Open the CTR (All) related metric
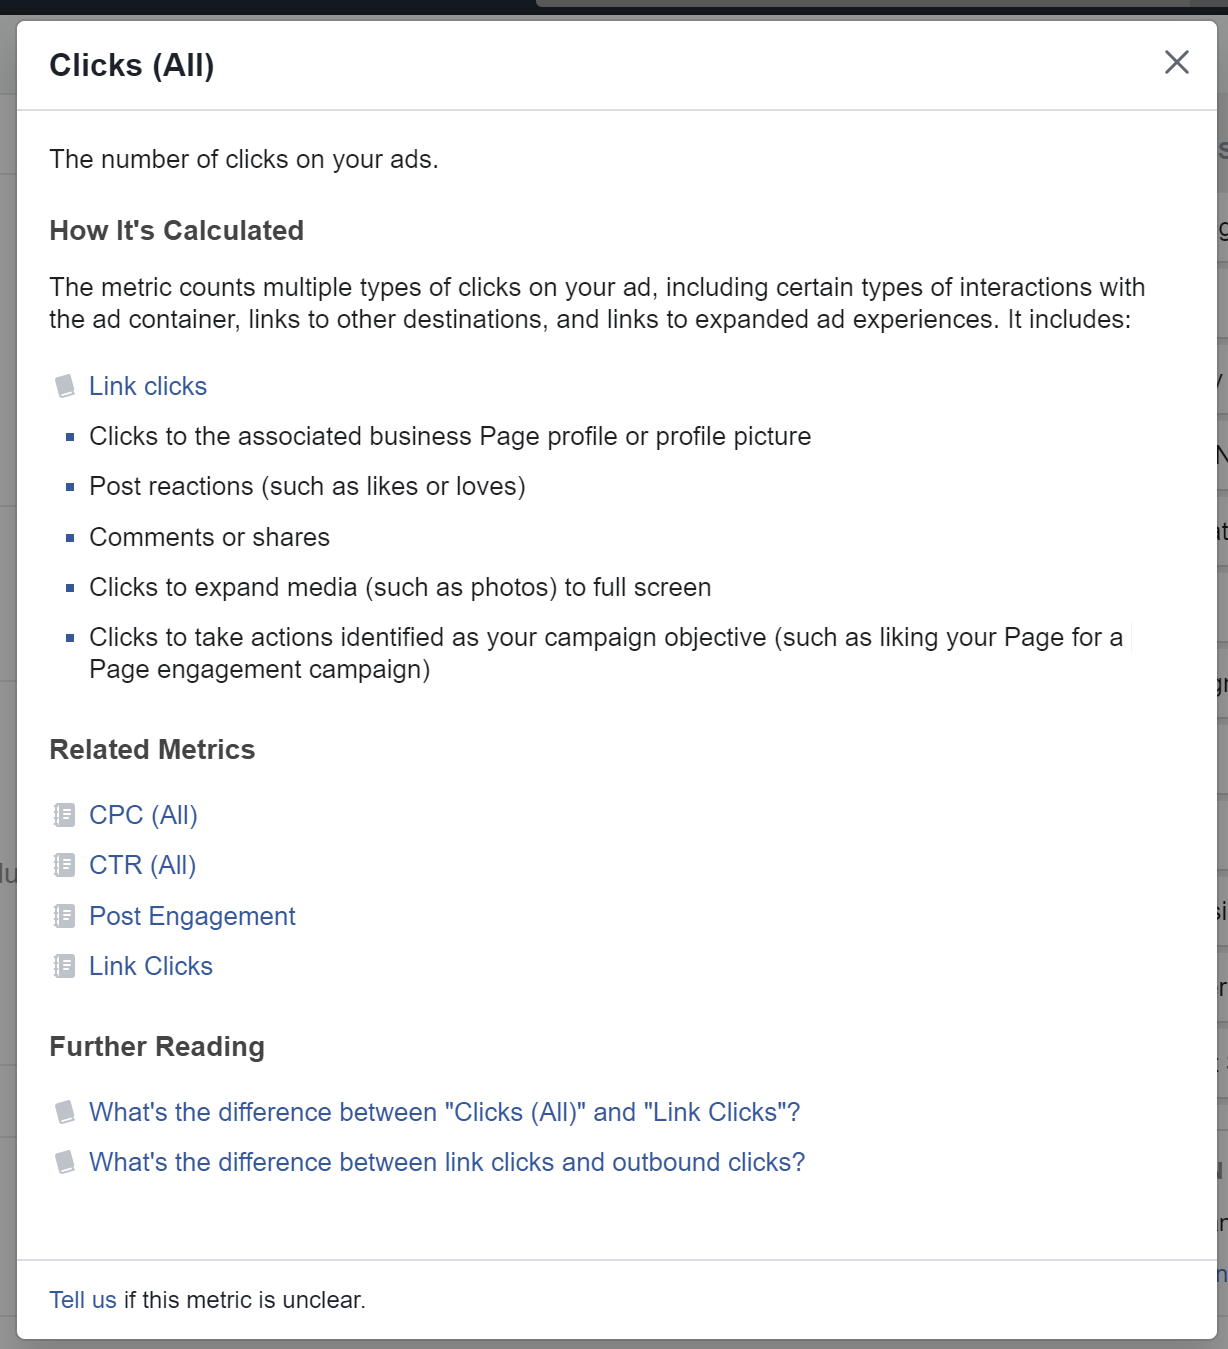 pyautogui.click(x=142, y=865)
